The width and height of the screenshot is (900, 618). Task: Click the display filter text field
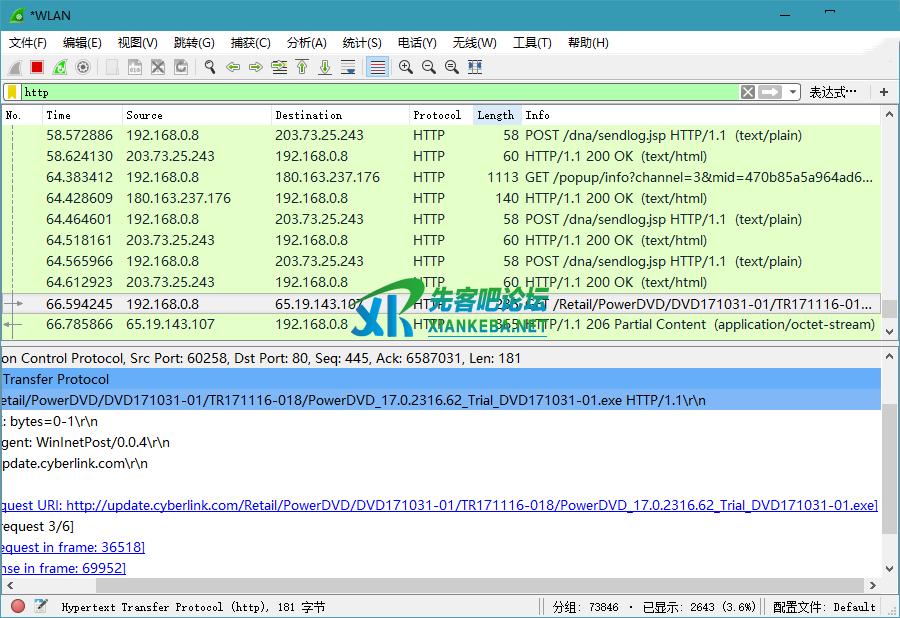click(380, 92)
